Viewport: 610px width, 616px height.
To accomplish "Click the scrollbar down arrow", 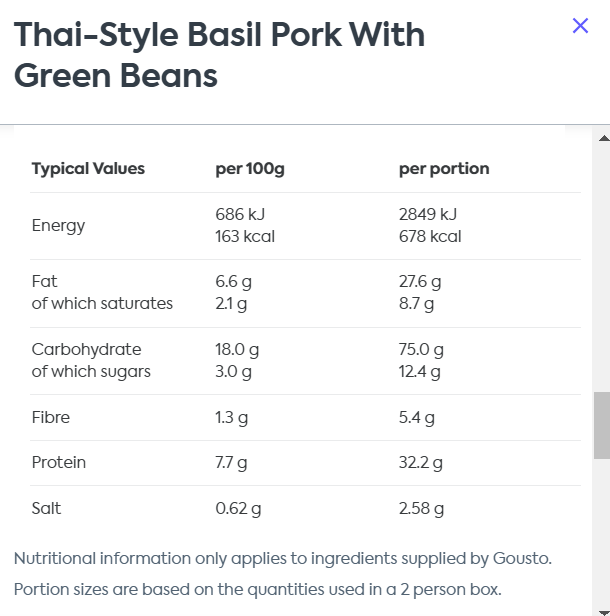I will (604, 612).
